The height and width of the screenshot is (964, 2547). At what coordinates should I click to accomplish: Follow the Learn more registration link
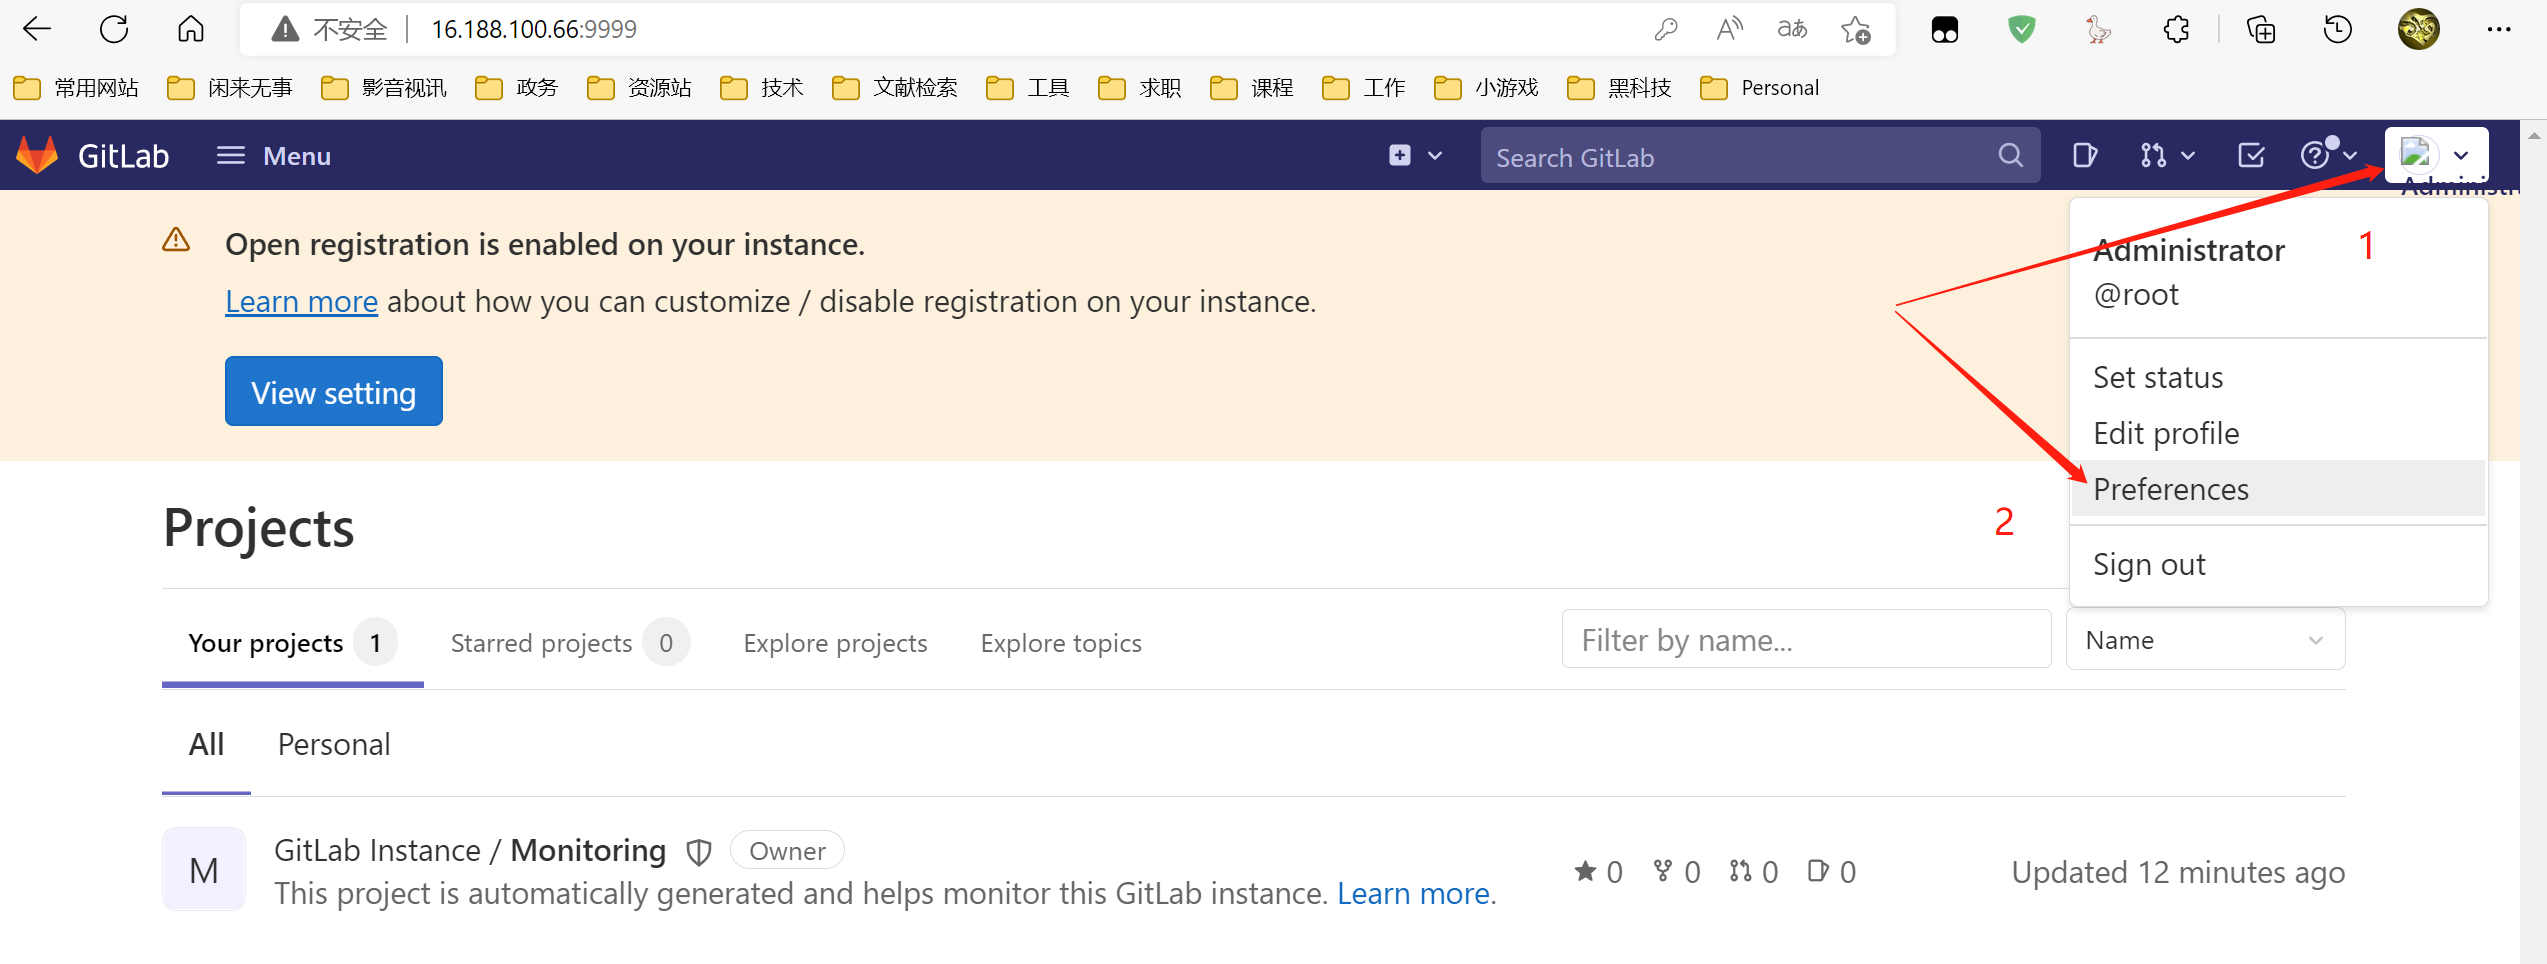[x=301, y=301]
